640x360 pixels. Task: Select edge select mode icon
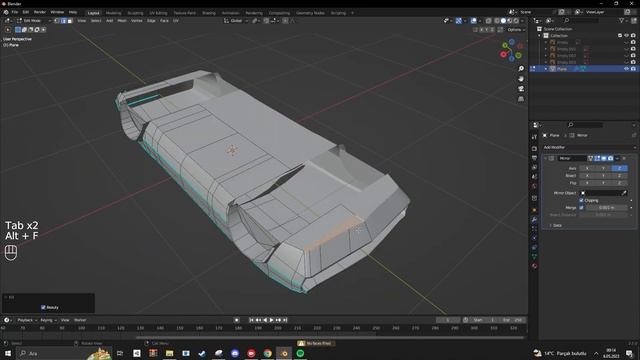click(x=63, y=20)
